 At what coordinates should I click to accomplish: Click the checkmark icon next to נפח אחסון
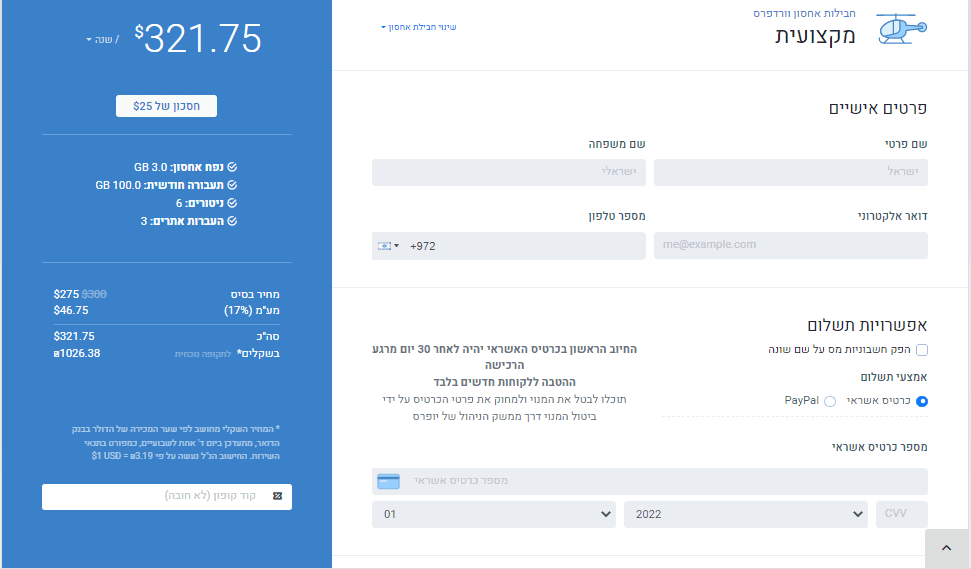(232, 167)
